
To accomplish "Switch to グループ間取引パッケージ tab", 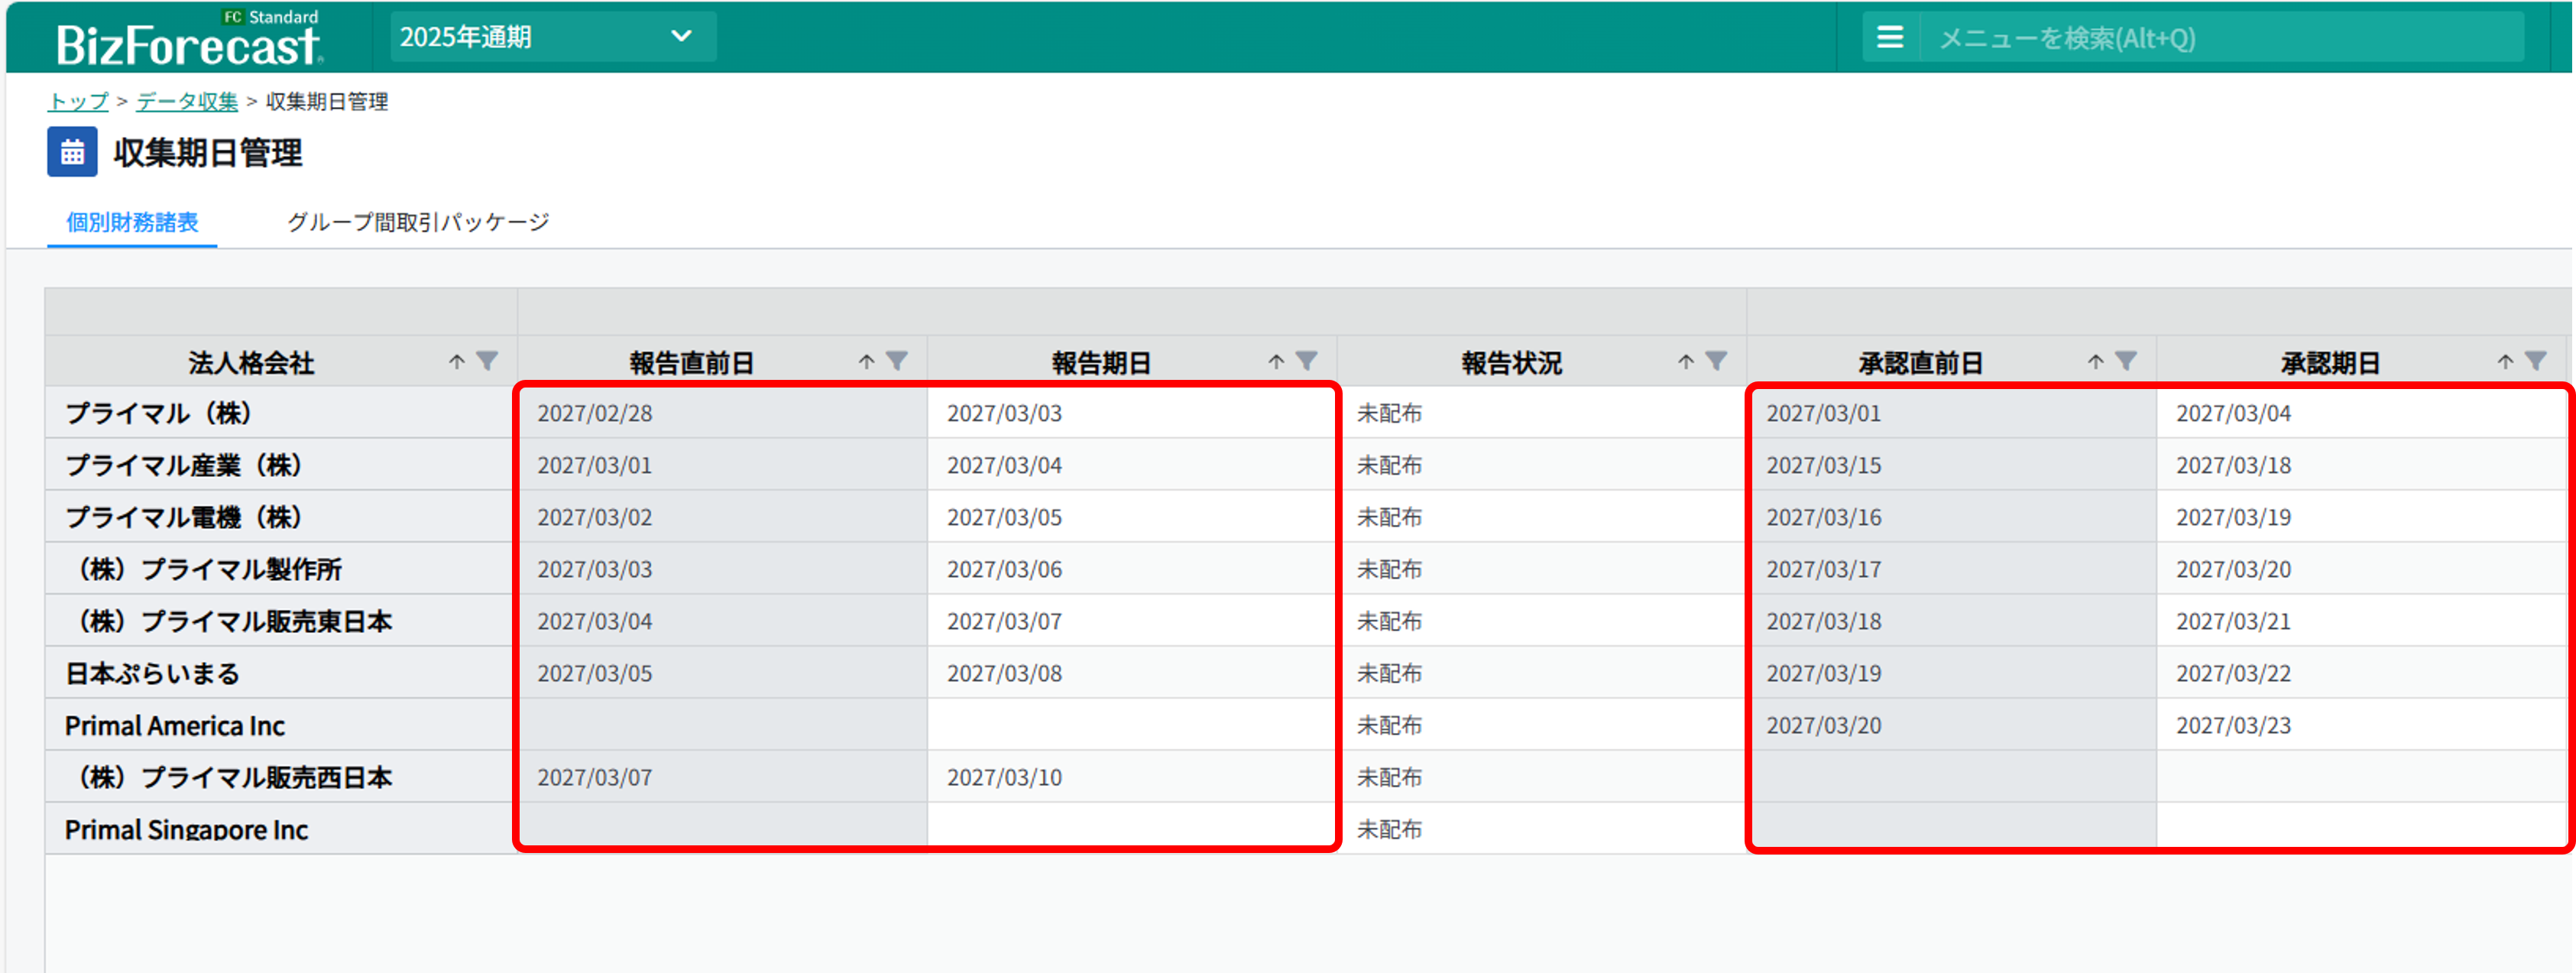I will click(x=418, y=222).
